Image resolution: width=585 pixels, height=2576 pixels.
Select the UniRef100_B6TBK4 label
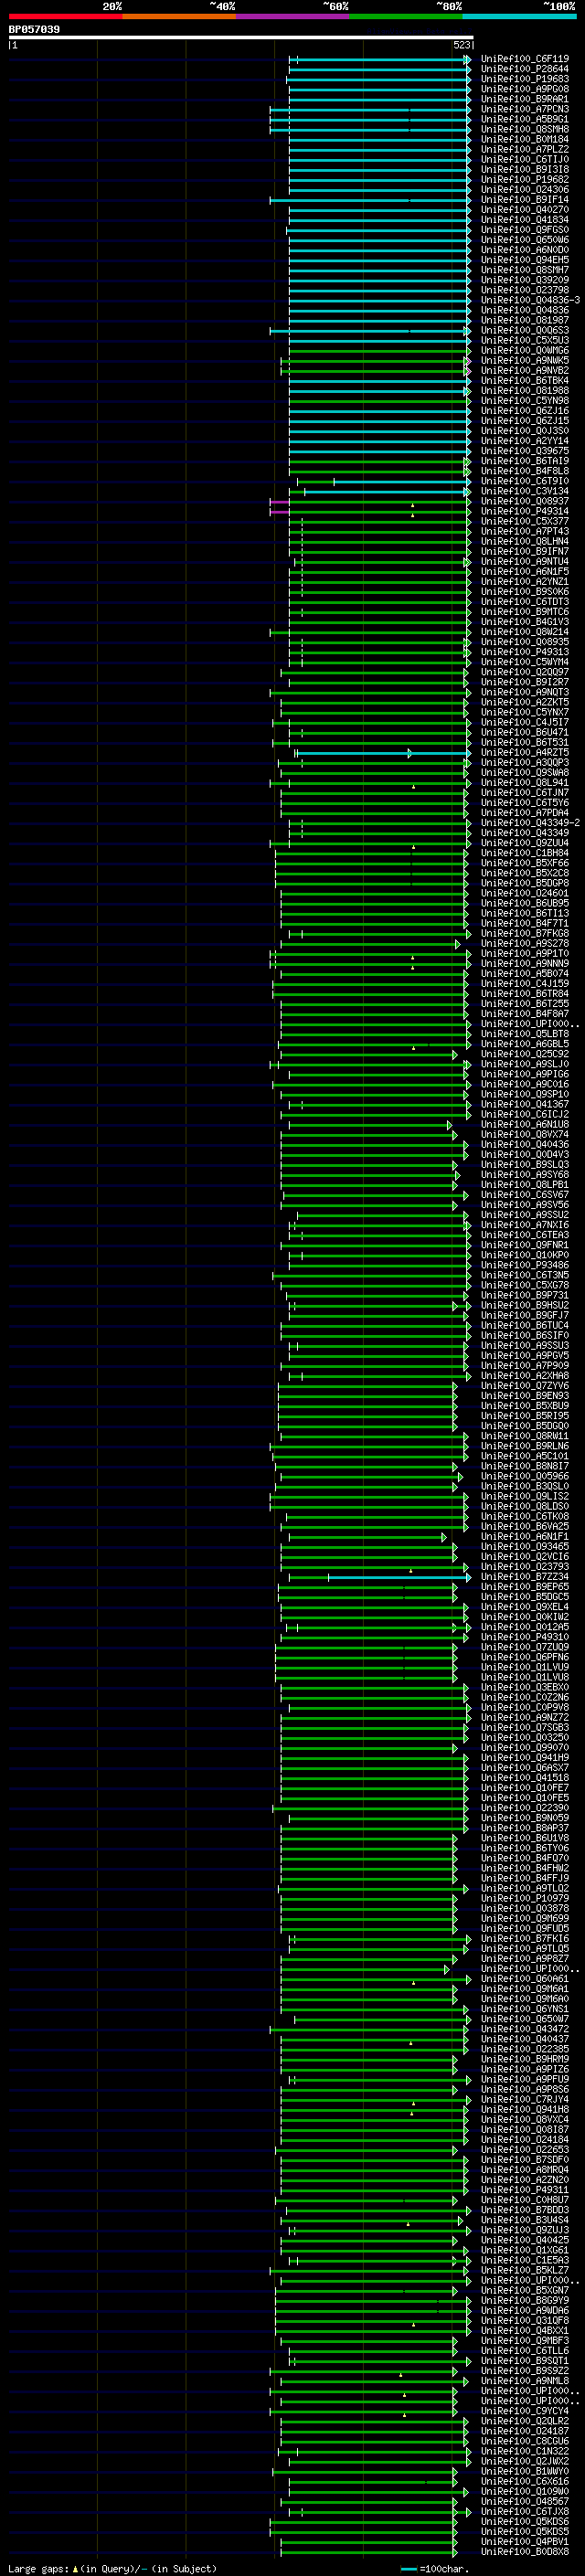[x=524, y=381]
